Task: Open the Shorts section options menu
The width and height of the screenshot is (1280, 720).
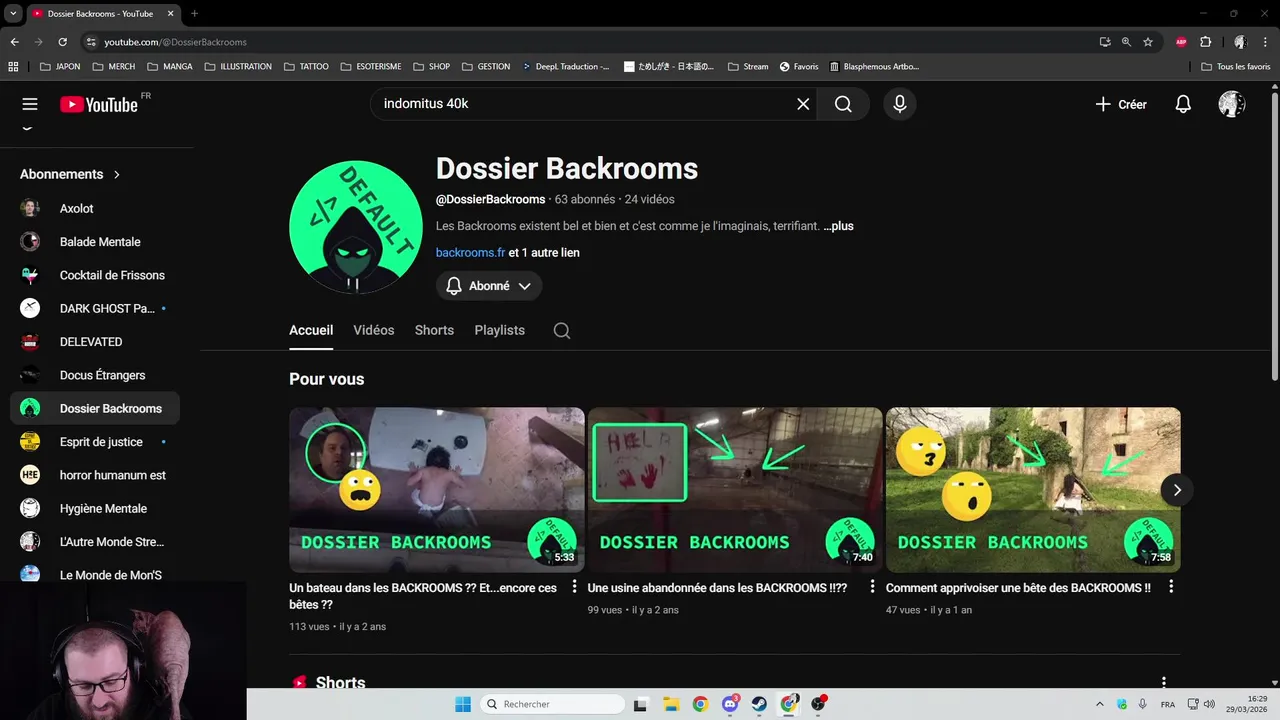Action: point(1163,682)
